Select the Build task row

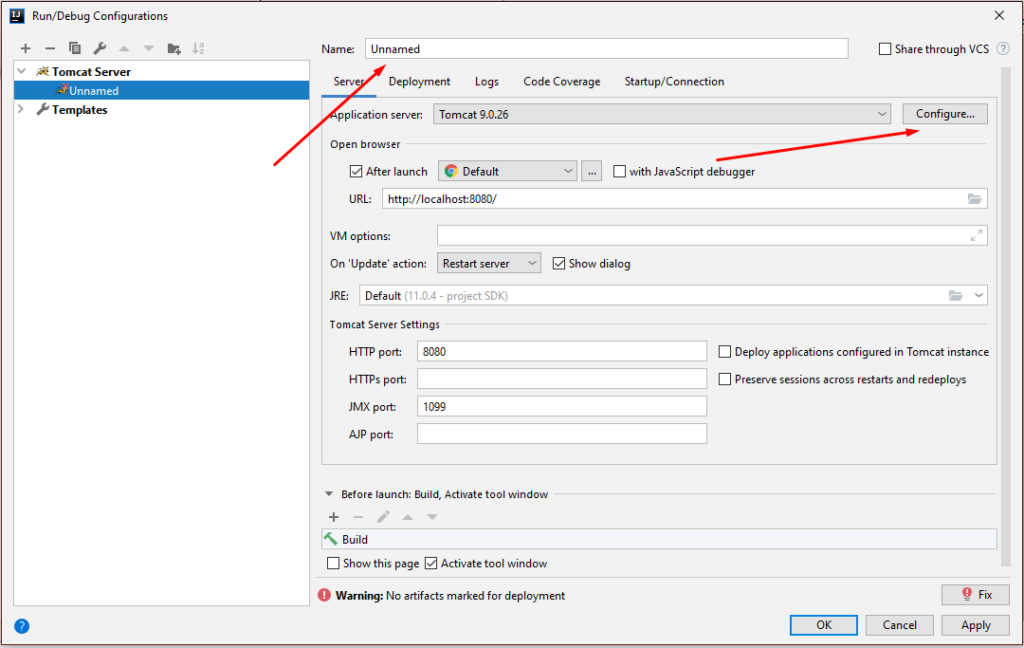[x=659, y=539]
